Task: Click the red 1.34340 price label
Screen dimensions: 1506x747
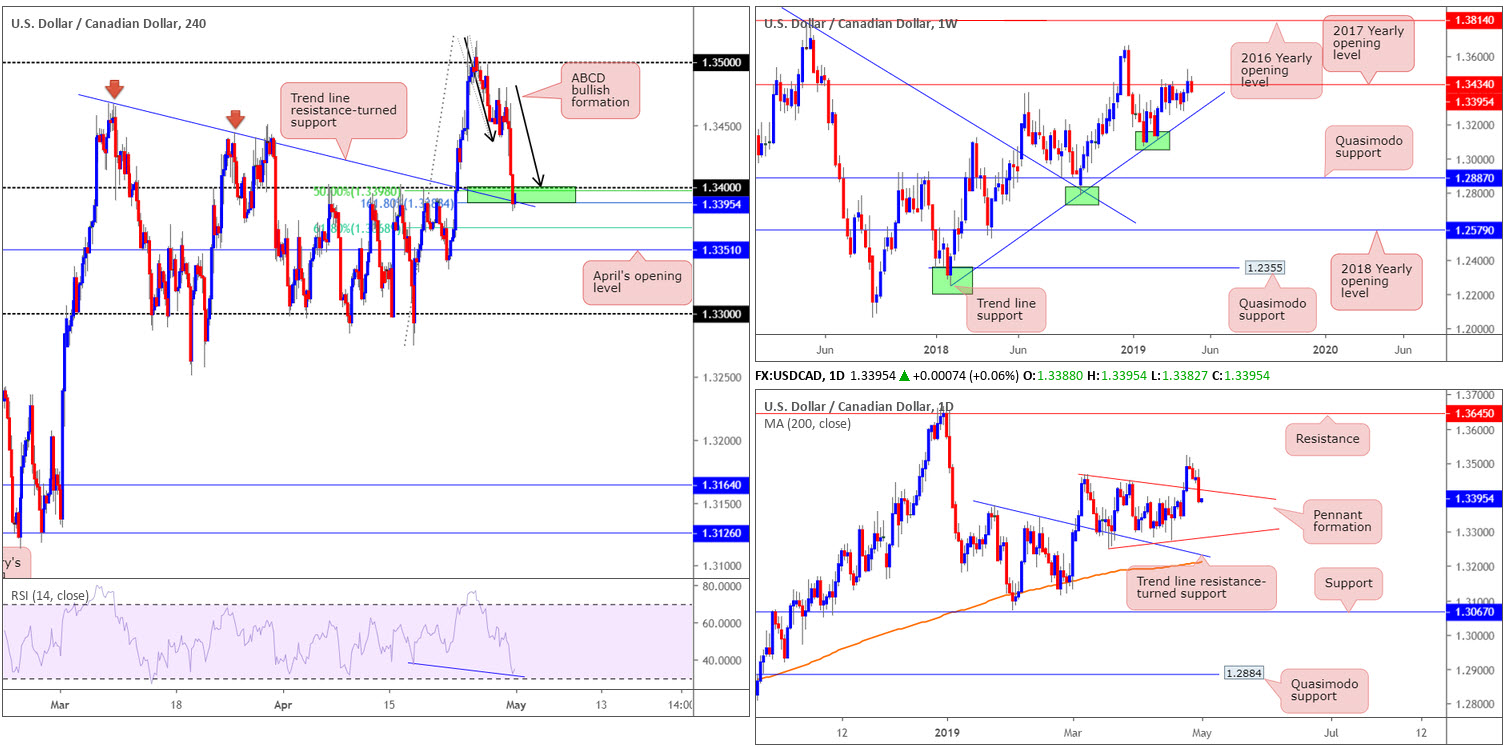Action: 1475,85
